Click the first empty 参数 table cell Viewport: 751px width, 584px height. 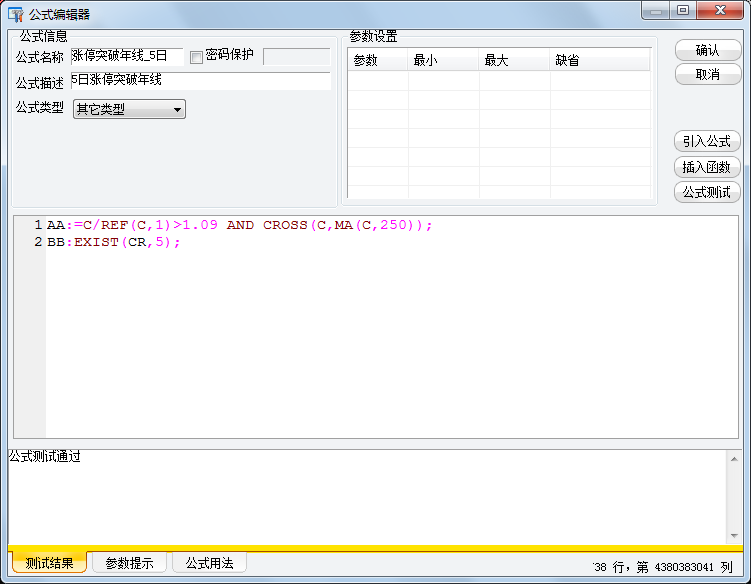(x=378, y=81)
